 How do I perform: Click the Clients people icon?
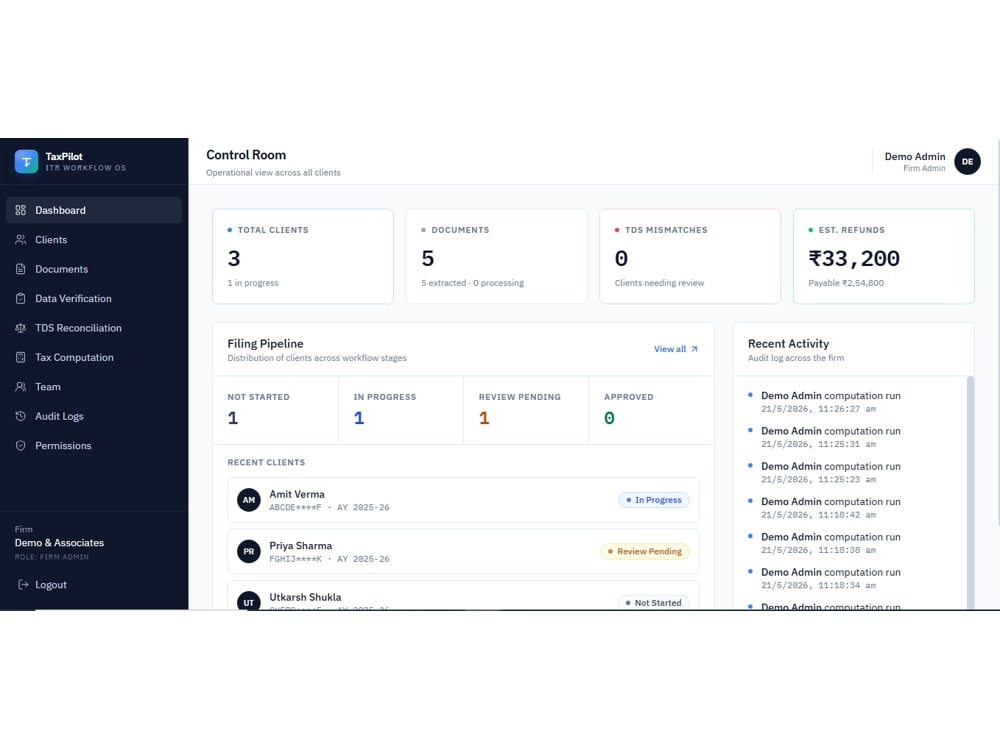point(20,239)
